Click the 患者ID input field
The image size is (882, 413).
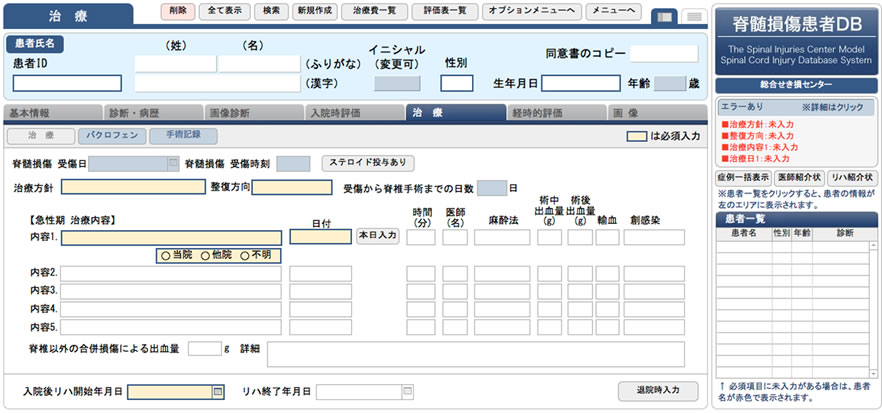[x=67, y=83]
